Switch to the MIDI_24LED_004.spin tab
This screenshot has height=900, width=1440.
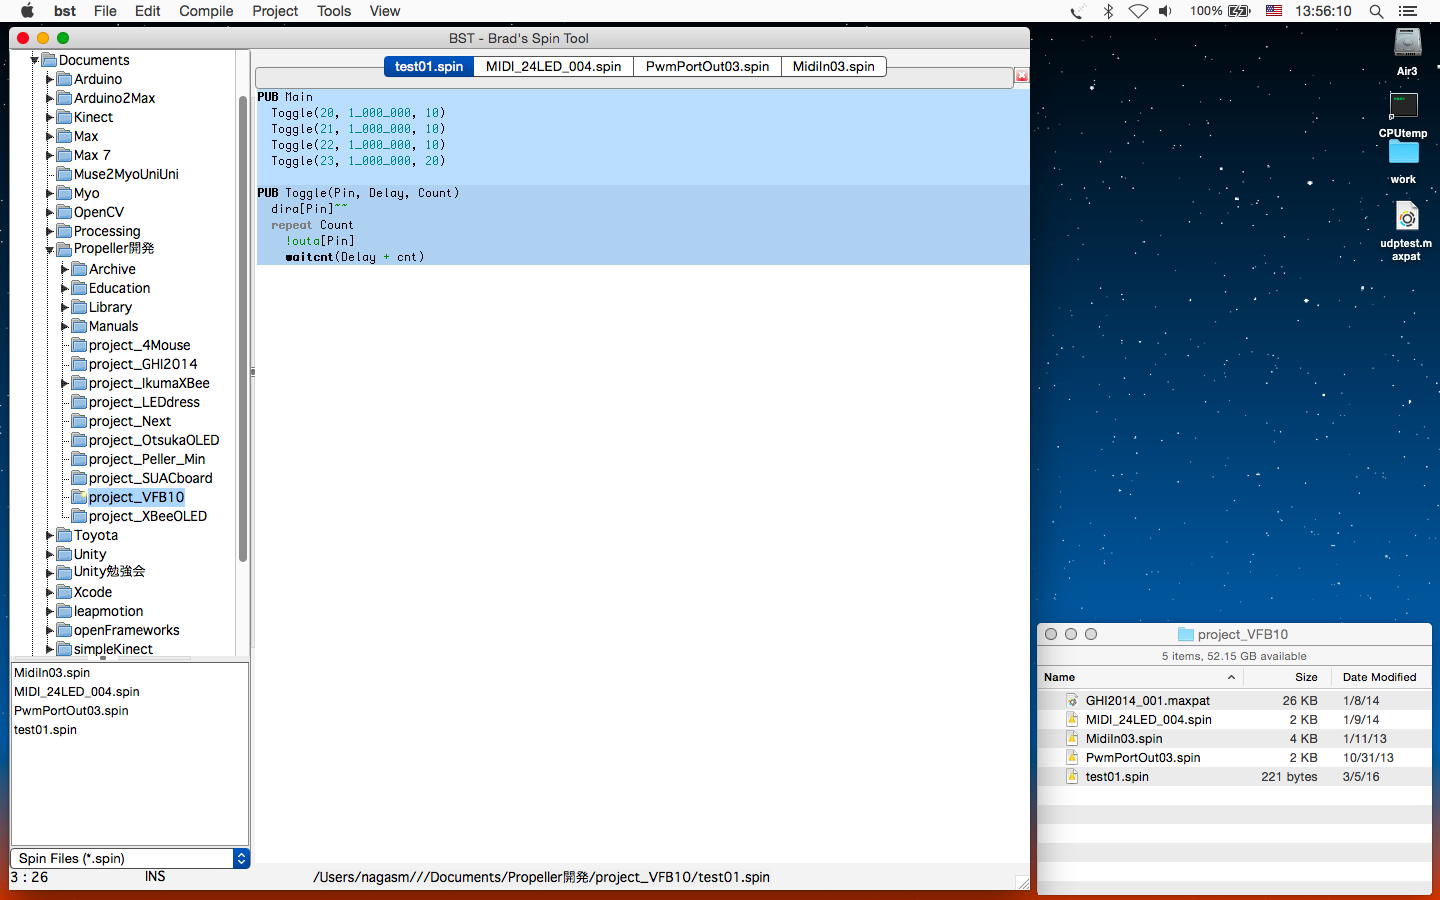tap(553, 66)
